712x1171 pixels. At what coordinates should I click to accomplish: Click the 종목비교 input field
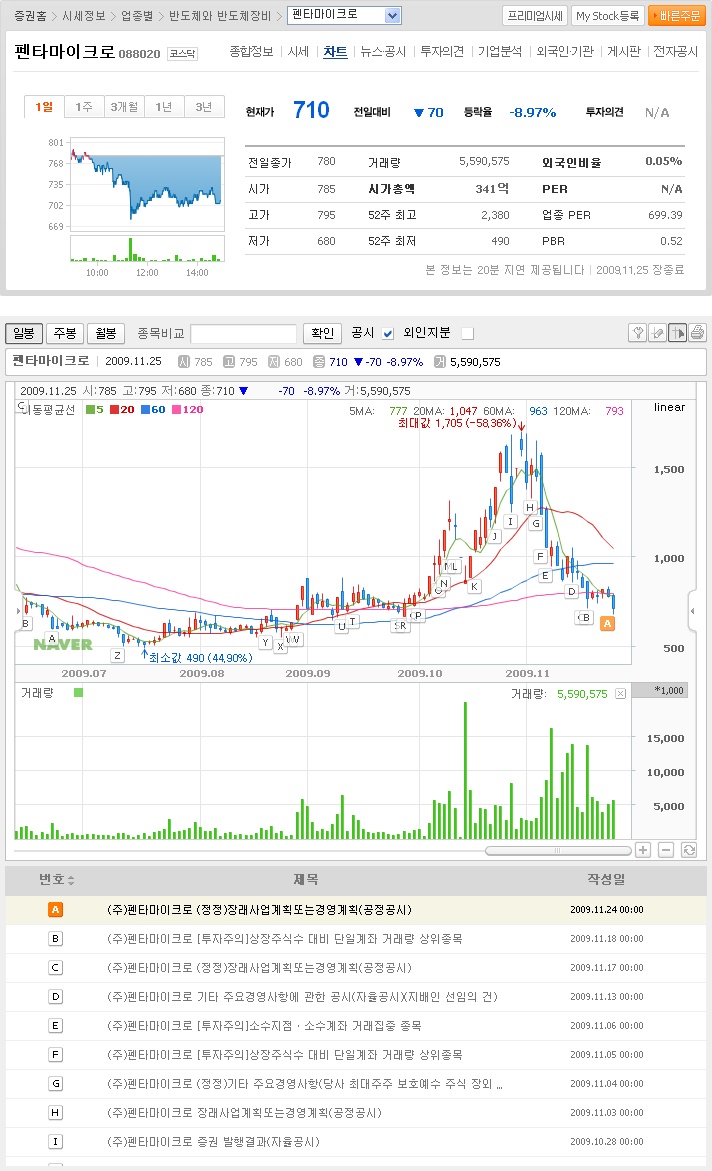[244, 333]
